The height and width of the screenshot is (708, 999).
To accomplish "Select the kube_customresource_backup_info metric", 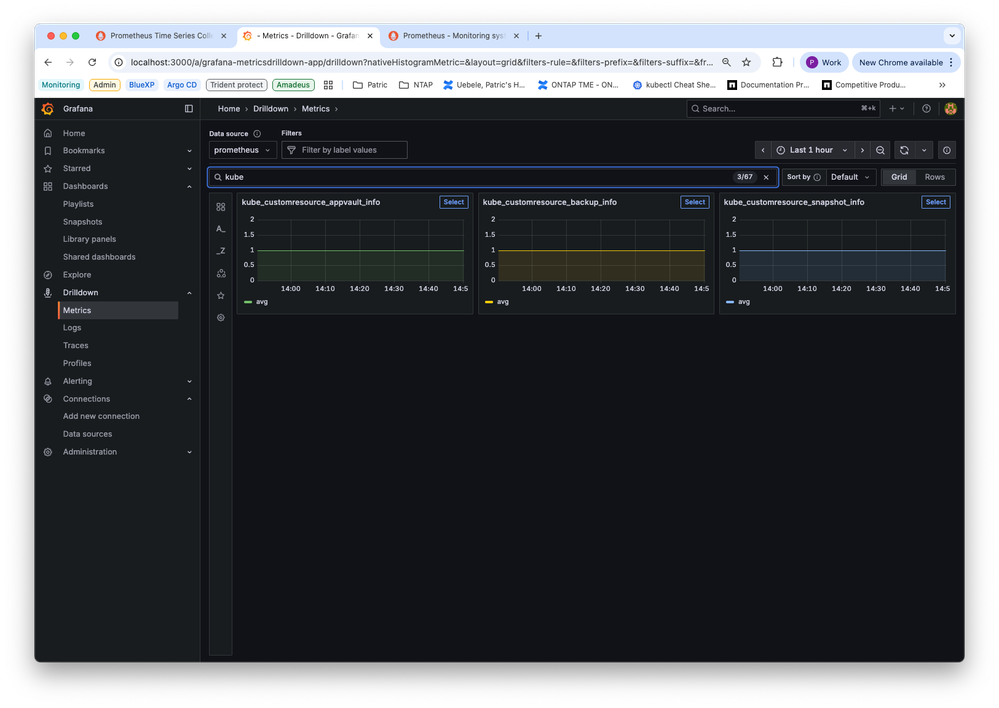I will [x=694, y=202].
